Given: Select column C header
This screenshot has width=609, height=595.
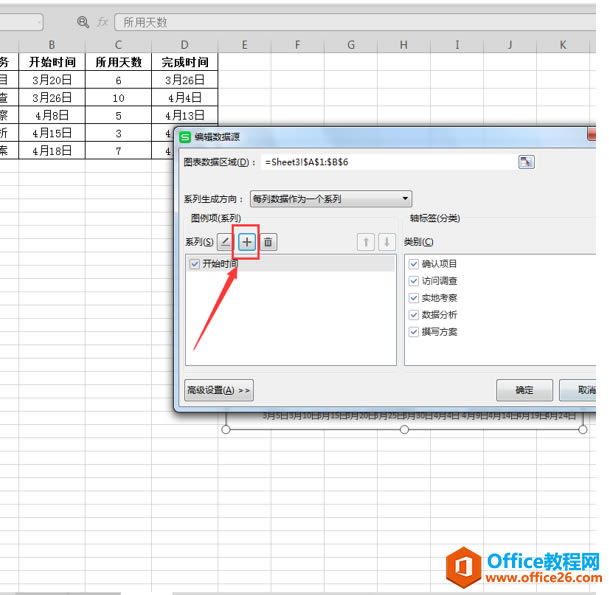Looking at the screenshot, I should click(118, 45).
